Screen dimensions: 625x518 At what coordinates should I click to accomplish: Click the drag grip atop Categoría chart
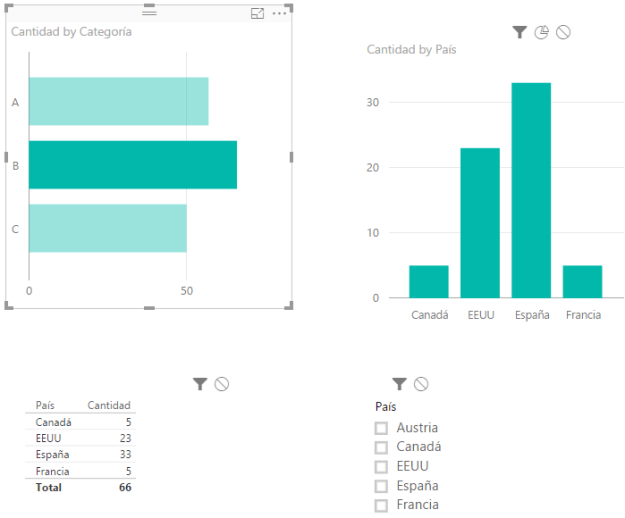(149, 12)
